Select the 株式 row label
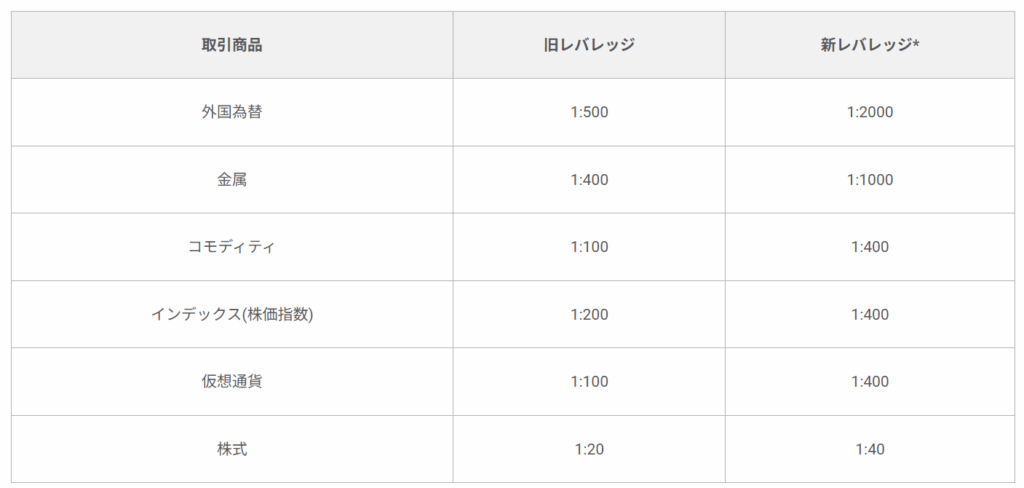 pos(231,449)
